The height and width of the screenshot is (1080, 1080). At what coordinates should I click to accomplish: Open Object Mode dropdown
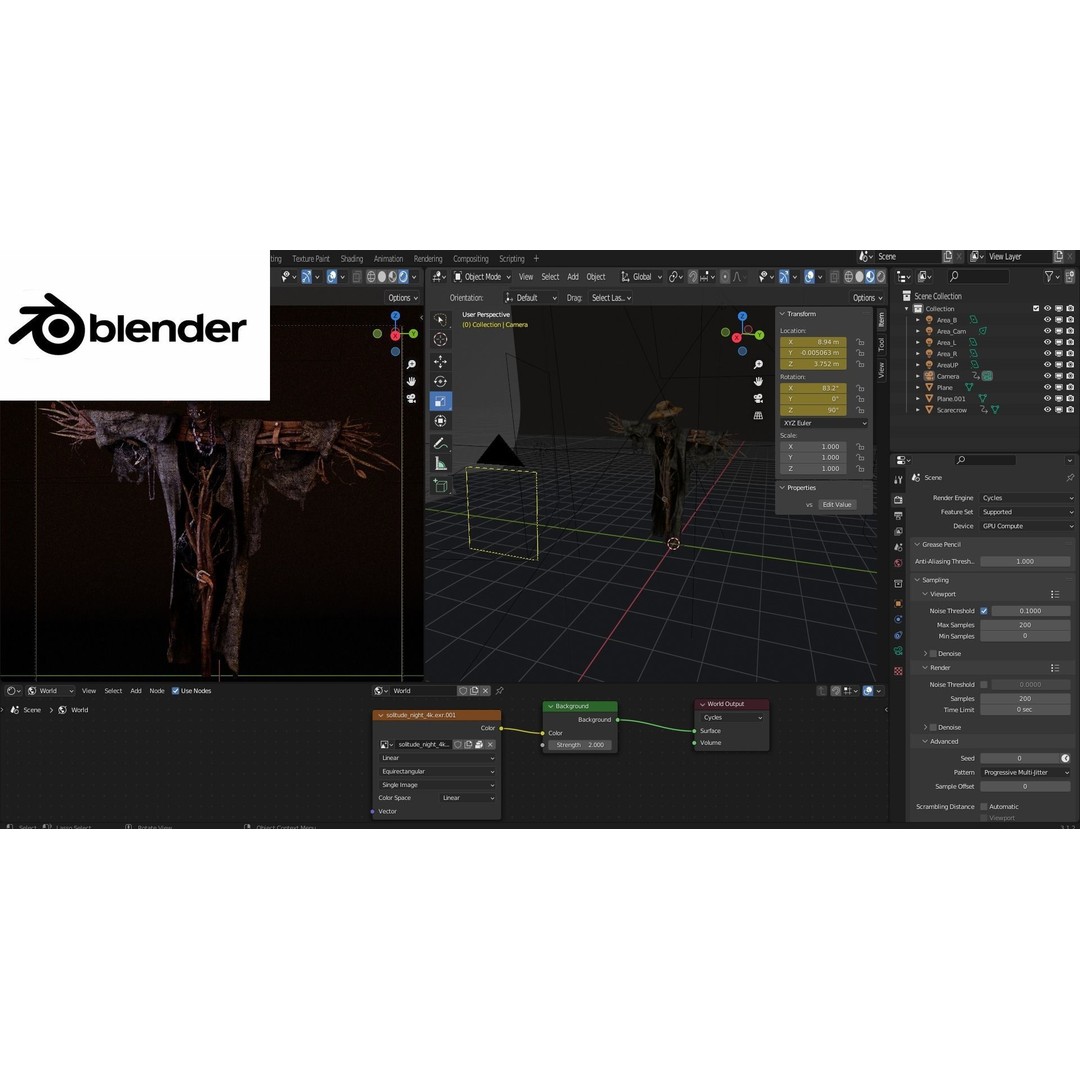coord(482,277)
